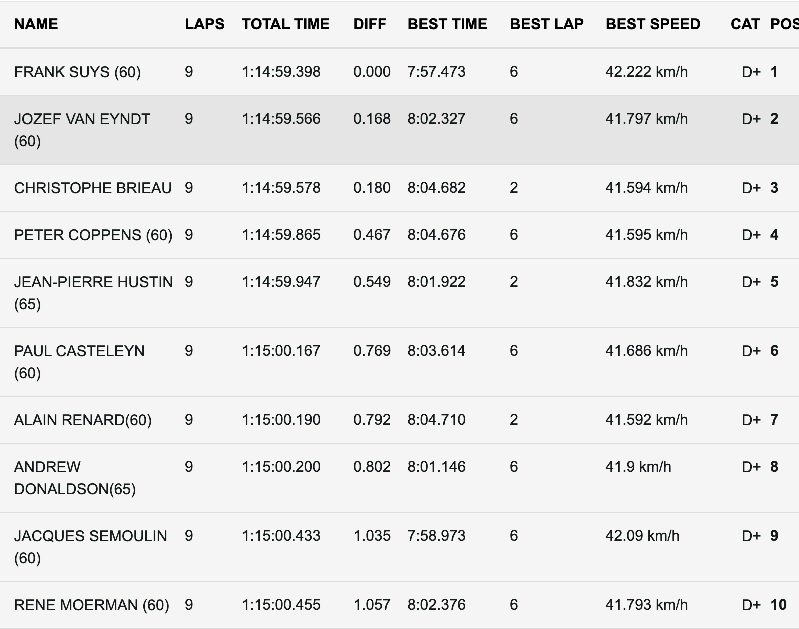Sort by the NAME column header
This screenshot has height=629, width=799.
(36, 24)
